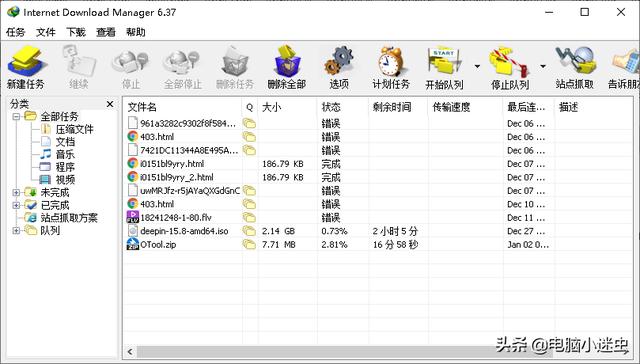640x364 pixels.
Task: Select the 7421DC11344A8E495A... download row
Action: pyautogui.click(x=378, y=150)
